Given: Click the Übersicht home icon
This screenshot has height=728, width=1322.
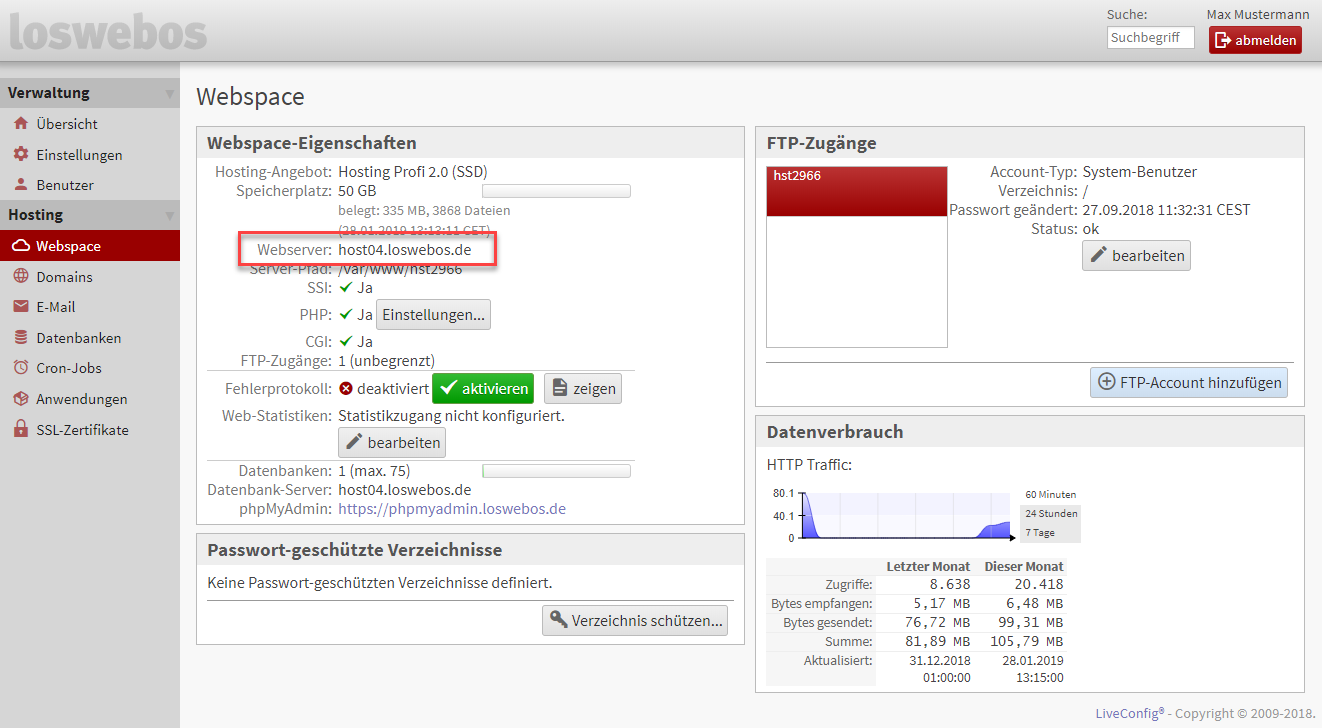Looking at the screenshot, I should click(x=20, y=124).
